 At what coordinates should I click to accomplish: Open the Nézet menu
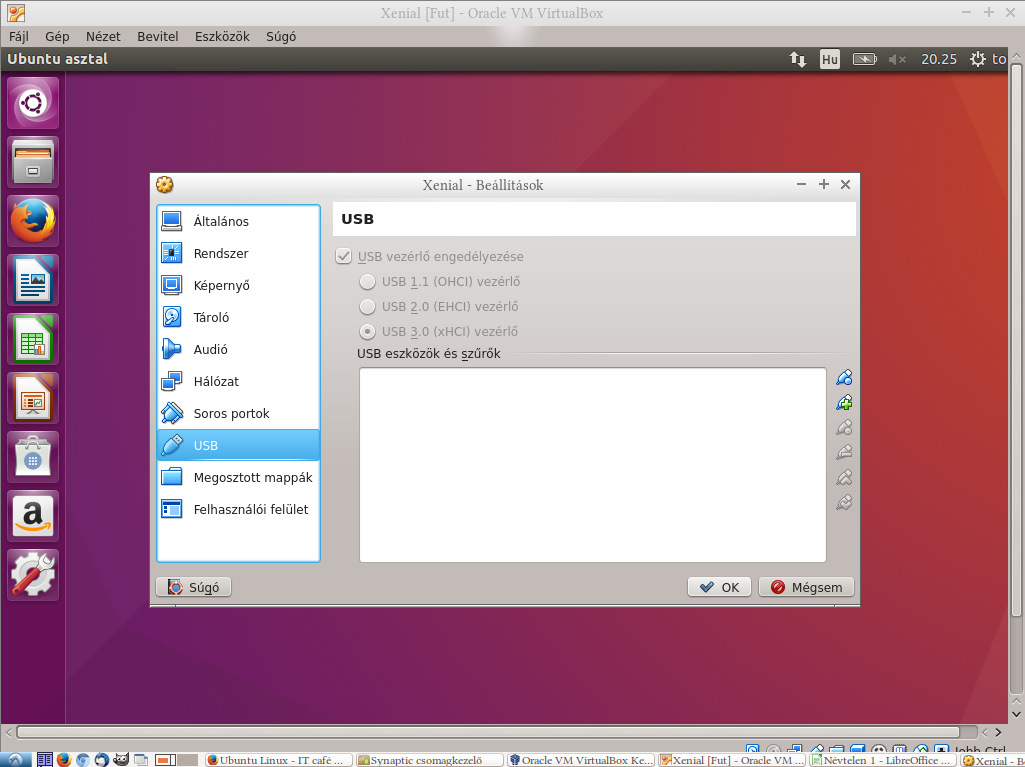pos(103,37)
